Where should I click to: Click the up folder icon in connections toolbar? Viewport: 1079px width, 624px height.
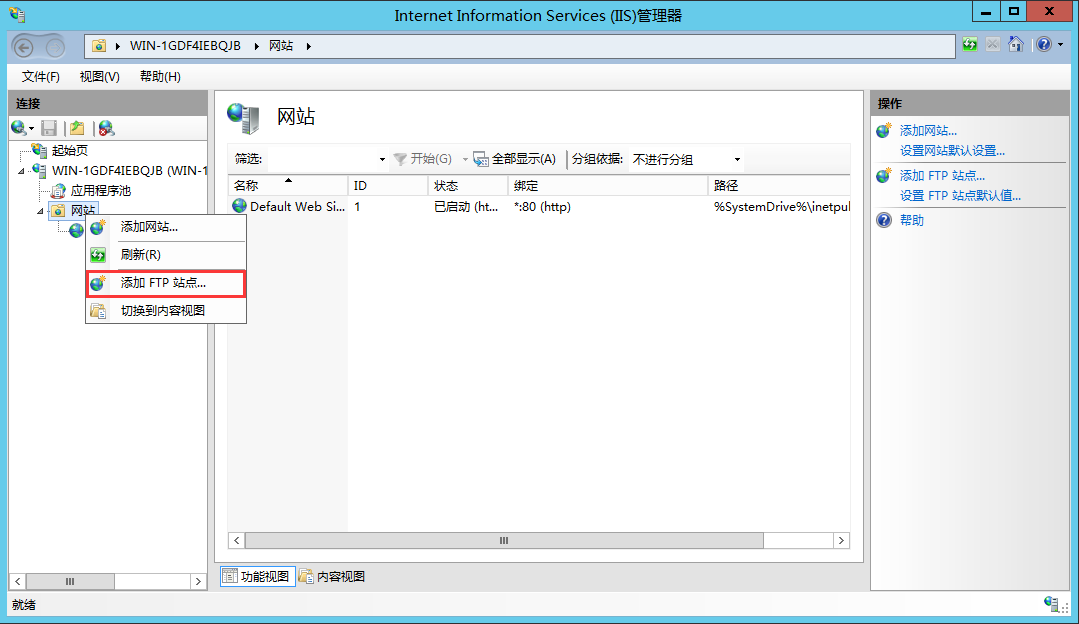click(x=77, y=128)
